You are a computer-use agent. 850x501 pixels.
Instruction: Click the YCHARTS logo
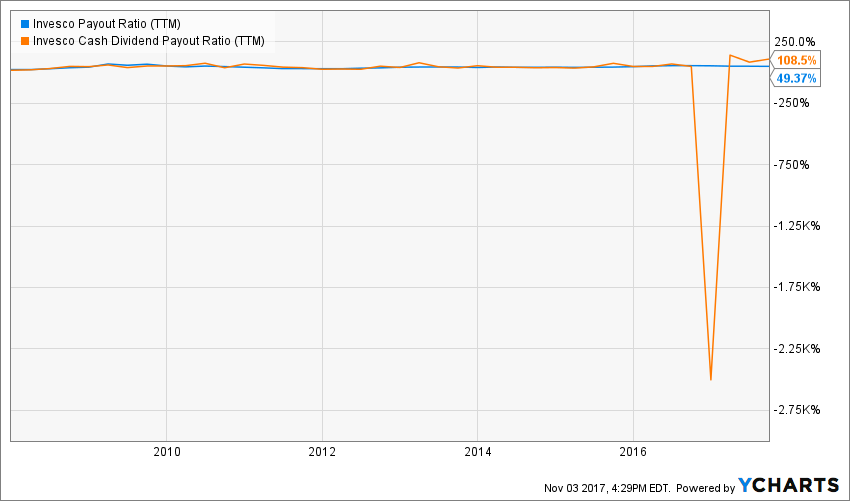pyautogui.click(x=789, y=485)
